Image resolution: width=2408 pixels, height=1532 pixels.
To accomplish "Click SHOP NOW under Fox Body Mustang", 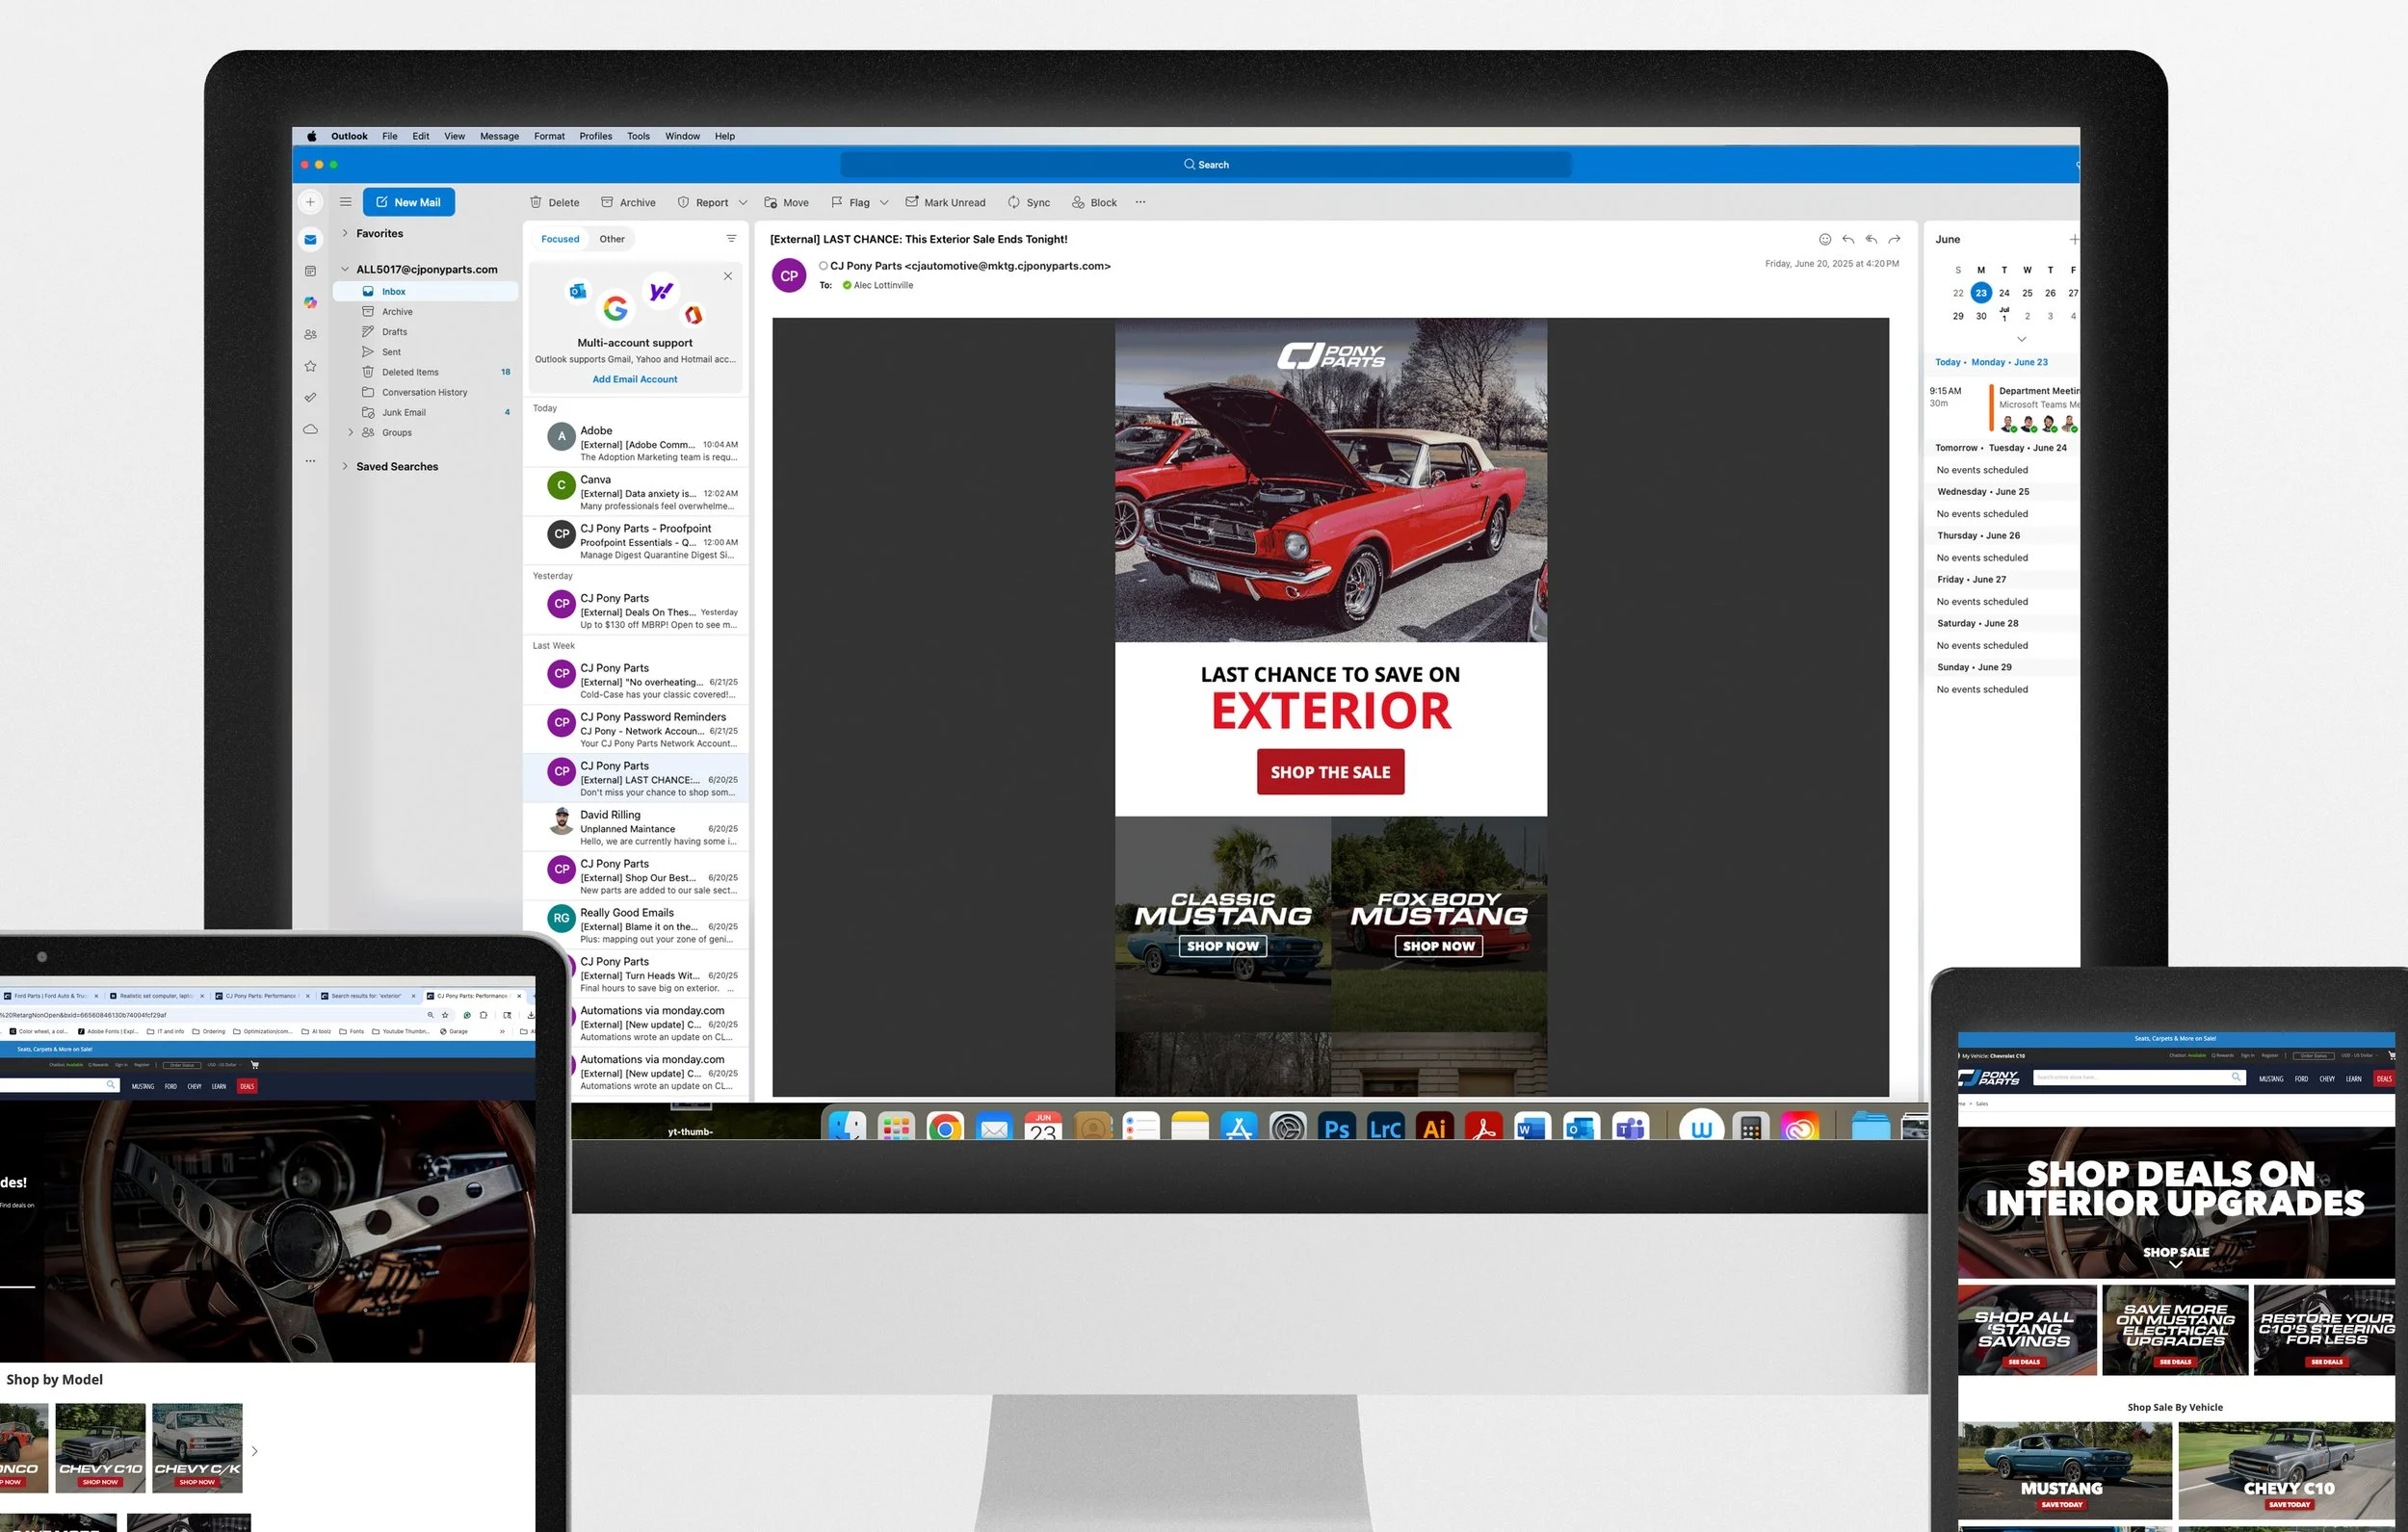I will 1438,946.
